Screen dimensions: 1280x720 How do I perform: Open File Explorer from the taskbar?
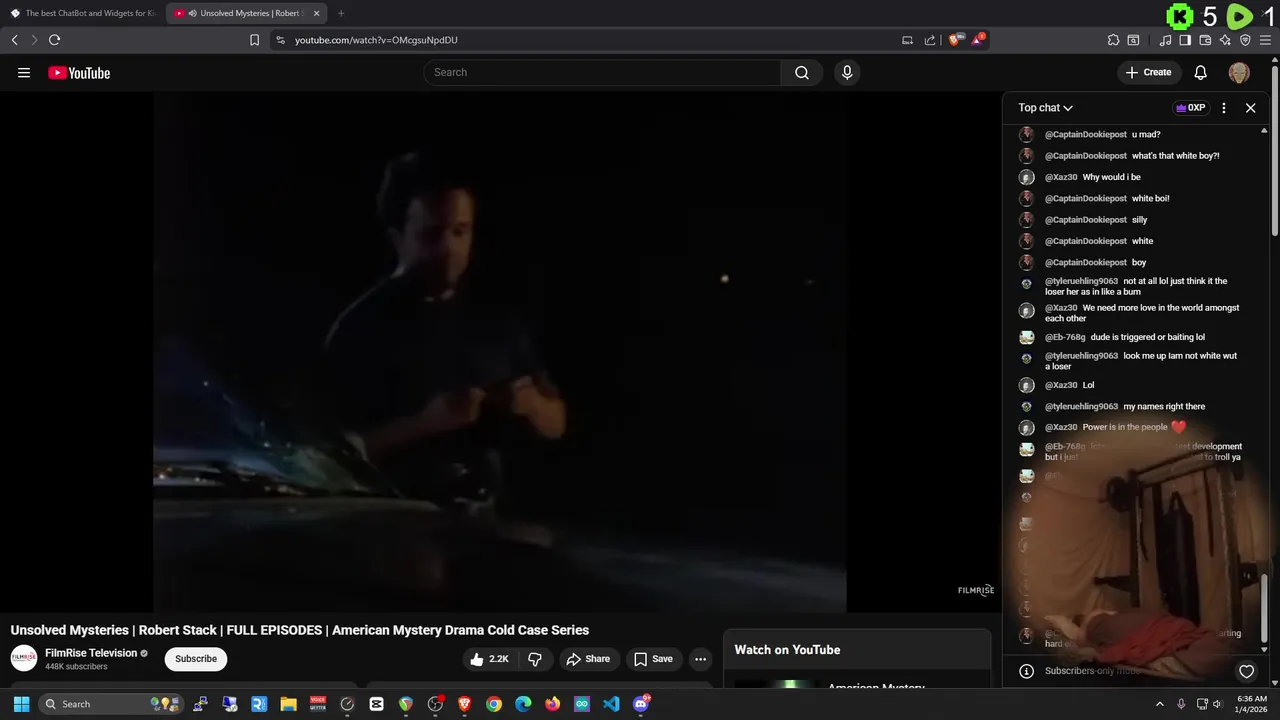[x=288, y=704]
